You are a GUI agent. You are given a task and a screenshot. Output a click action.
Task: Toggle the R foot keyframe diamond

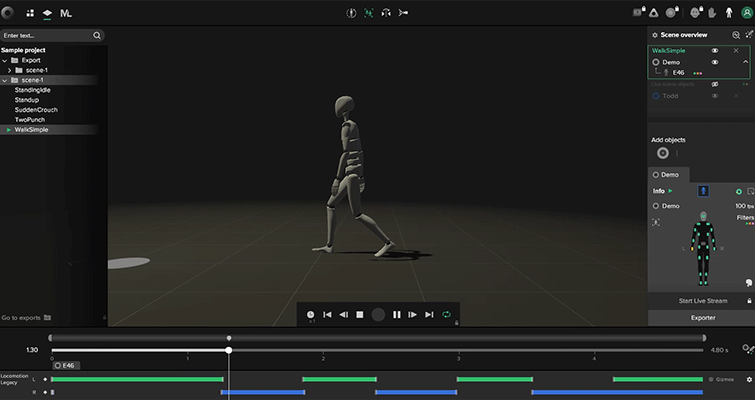click(x=45, y=392)
